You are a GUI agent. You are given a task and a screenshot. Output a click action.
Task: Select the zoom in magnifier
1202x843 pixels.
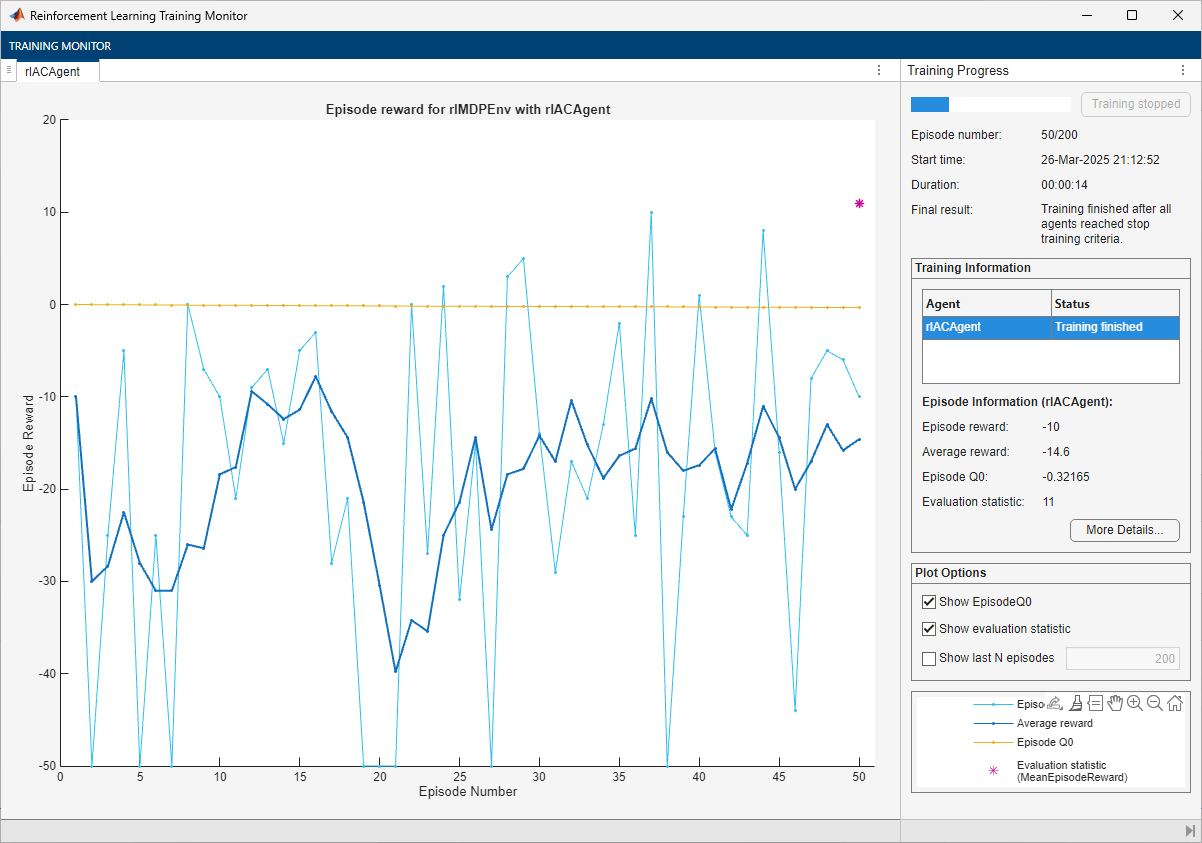tap(1135, 703)
